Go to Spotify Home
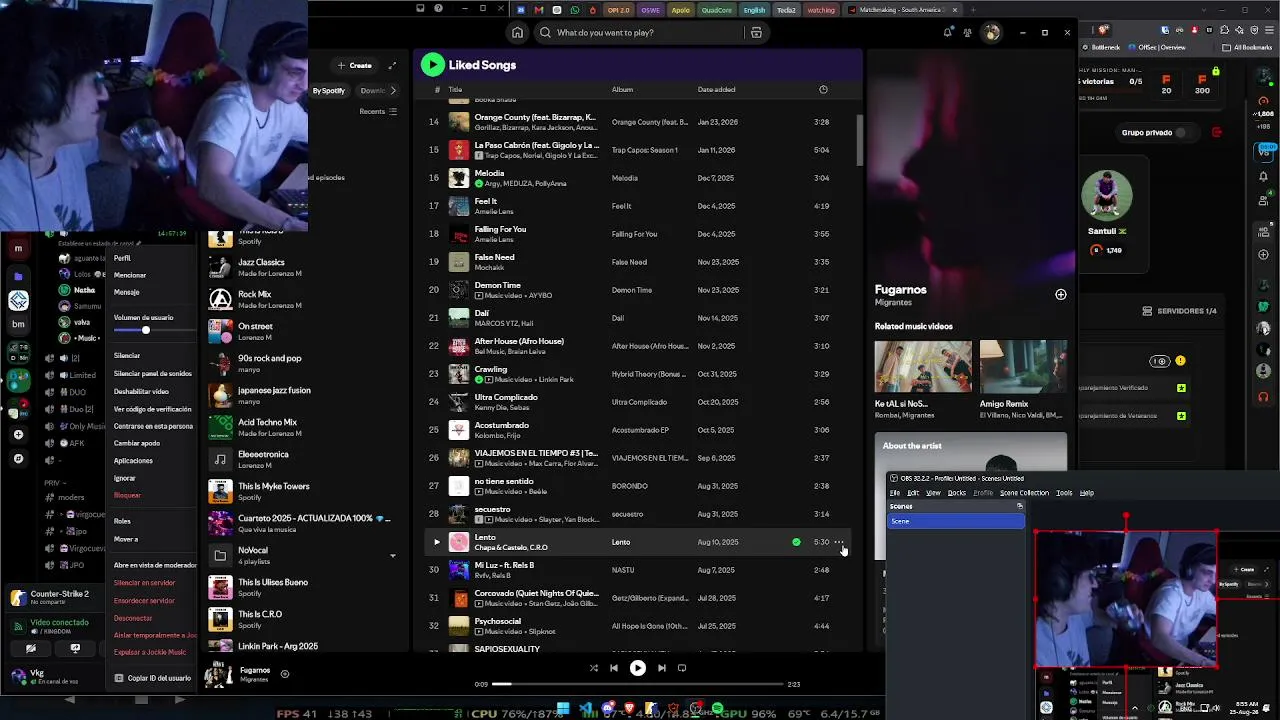Screen dimensions: 1280x720 tap(517, 32)
